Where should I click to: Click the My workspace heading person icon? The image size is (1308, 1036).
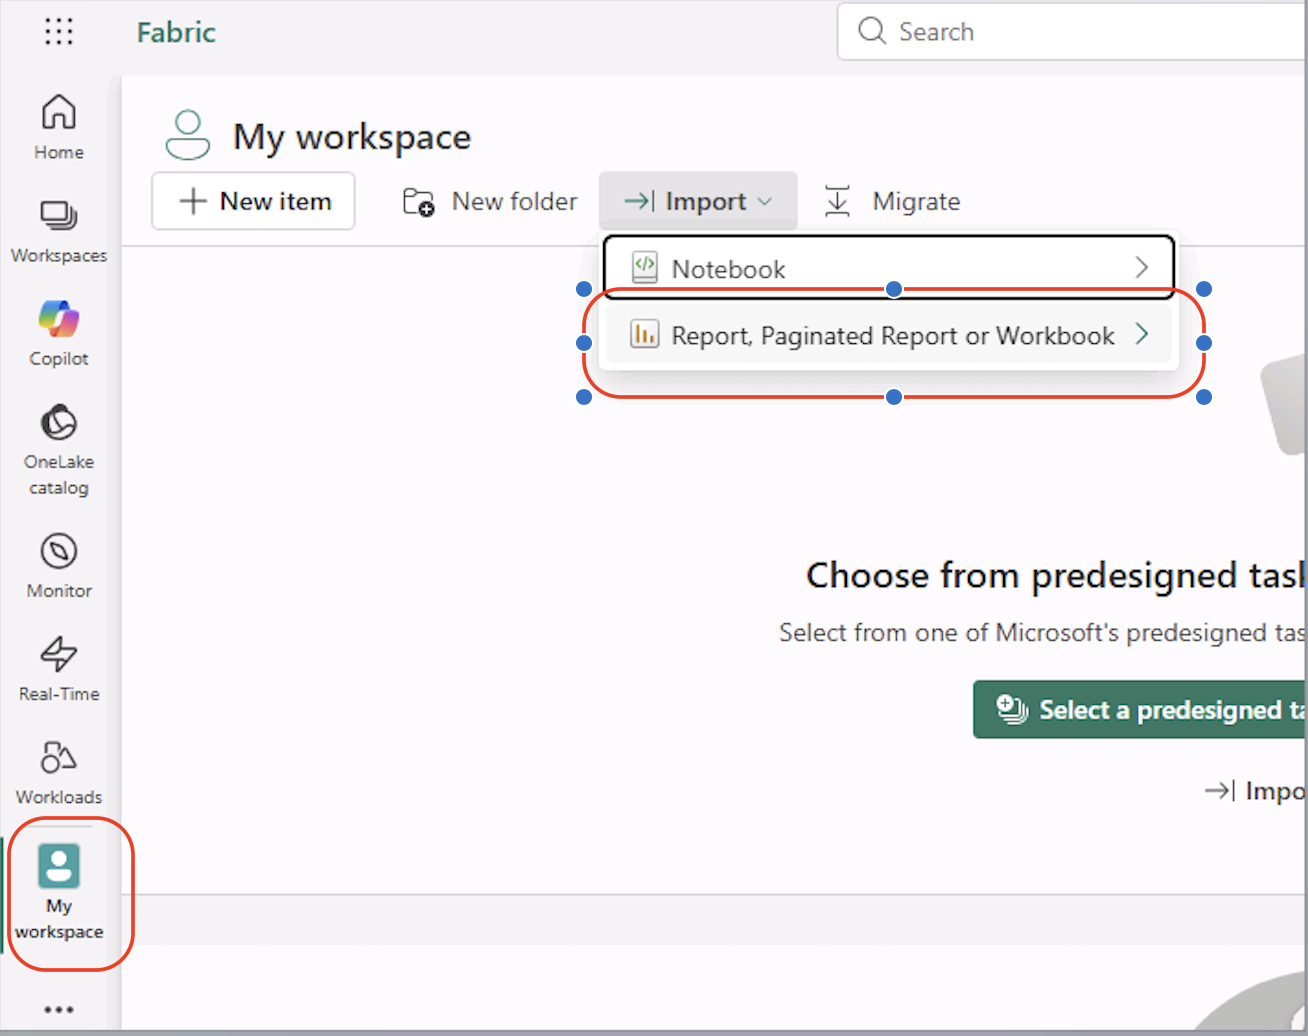(x=188, y=136)
